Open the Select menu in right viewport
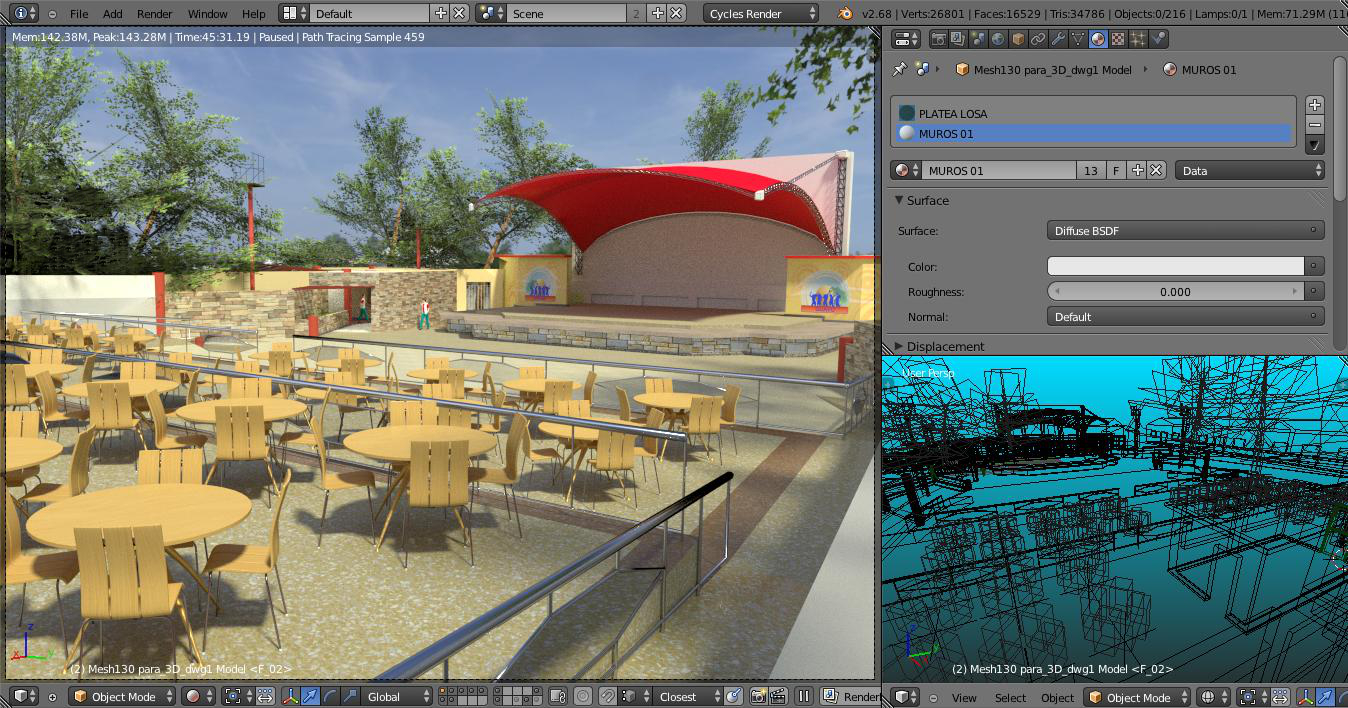1348x708 pixels. (1010, 698)
